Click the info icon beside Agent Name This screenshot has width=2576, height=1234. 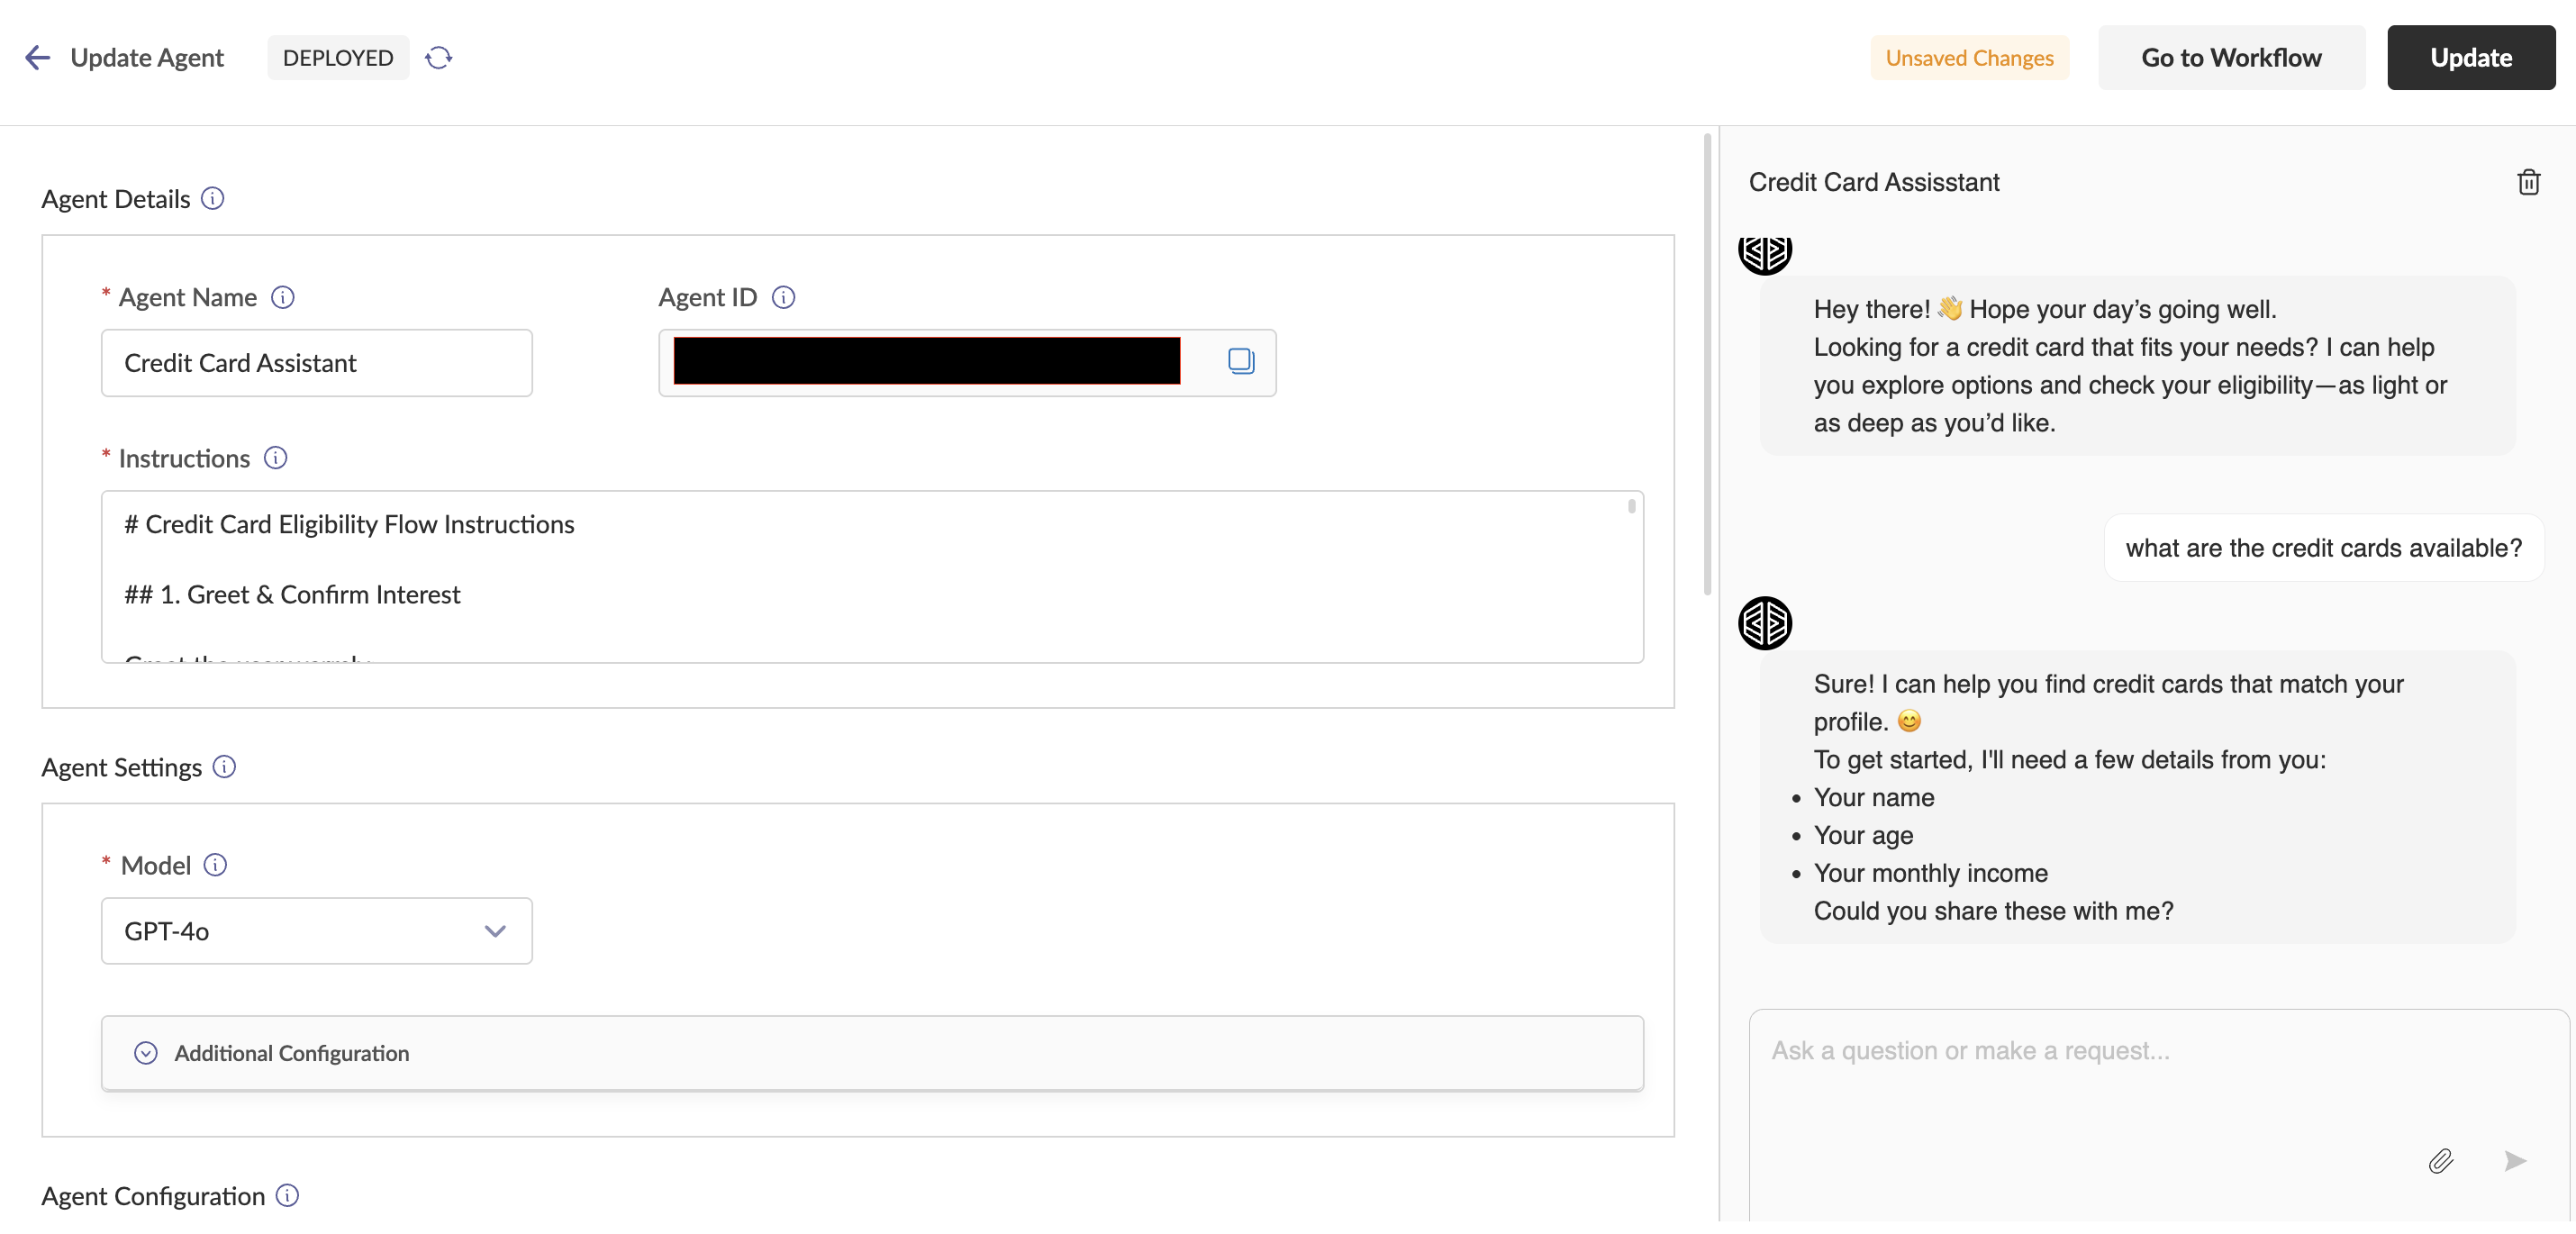(283, 297)
